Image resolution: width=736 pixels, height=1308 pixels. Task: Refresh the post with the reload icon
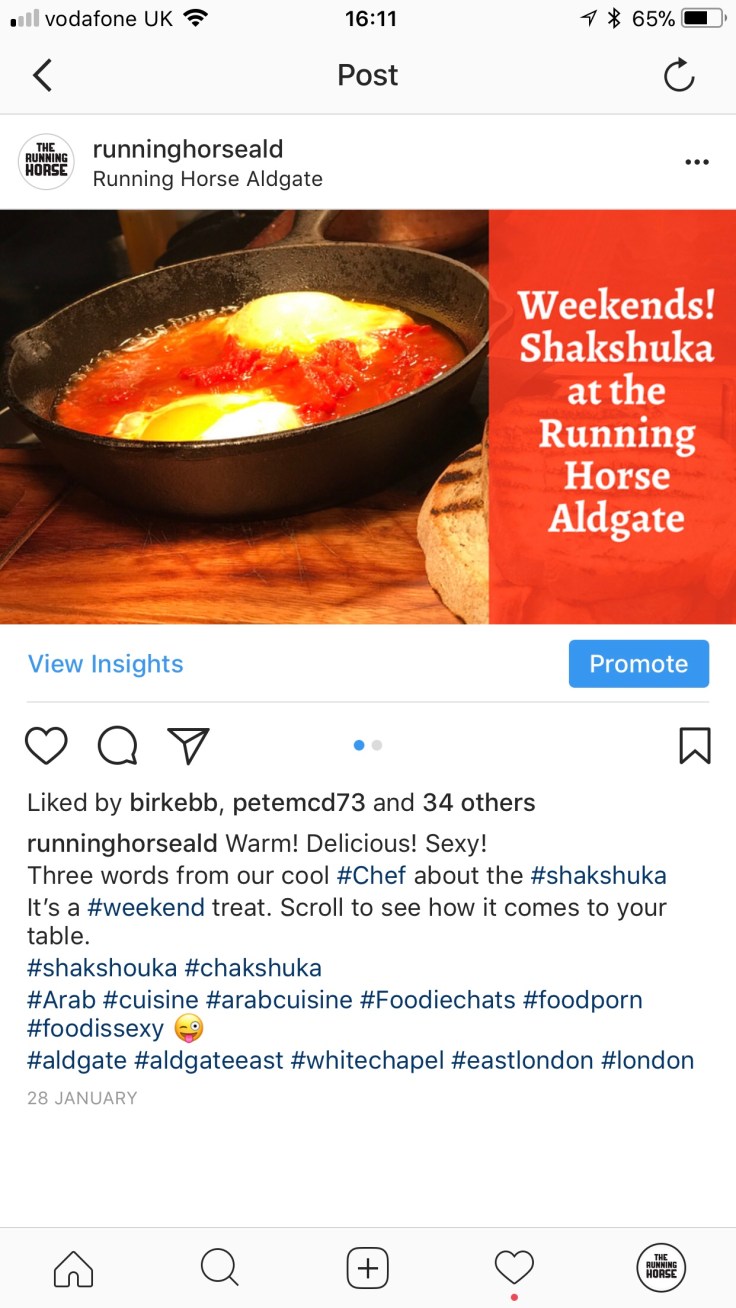(x=678, y=75)
